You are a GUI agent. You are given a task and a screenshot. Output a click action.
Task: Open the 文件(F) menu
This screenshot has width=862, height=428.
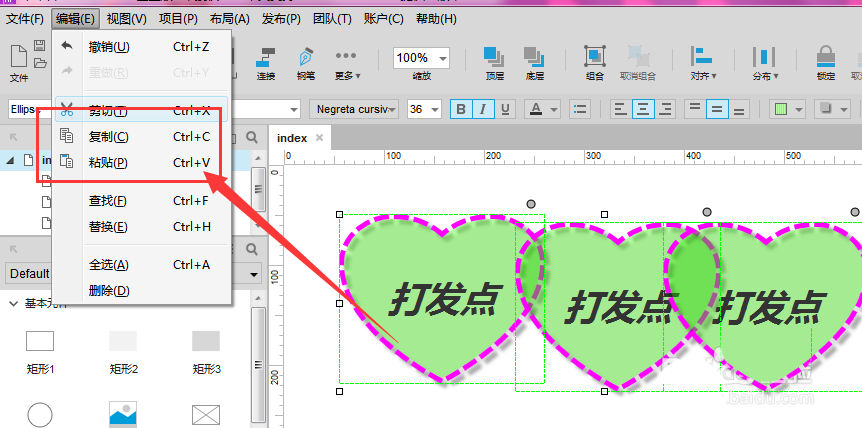[x=25, y=19]
